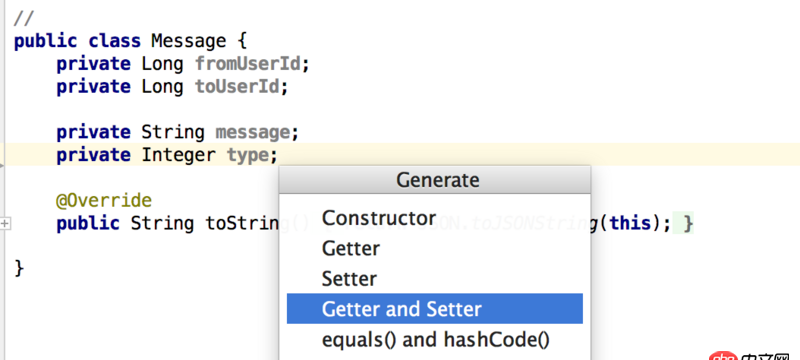Click the toString method name
This screenshot has width=800, height=360.
pyautogui.click(x=242, y=223)
